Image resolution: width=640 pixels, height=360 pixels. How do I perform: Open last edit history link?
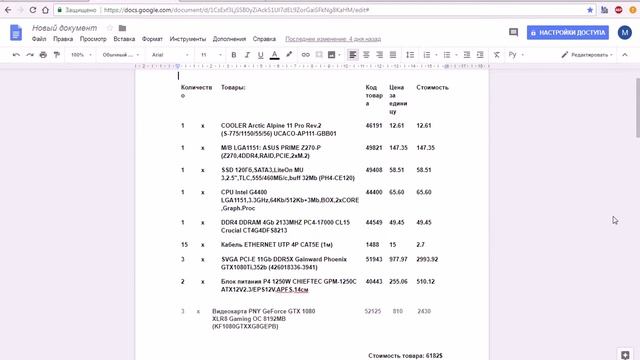coord(333,39)
